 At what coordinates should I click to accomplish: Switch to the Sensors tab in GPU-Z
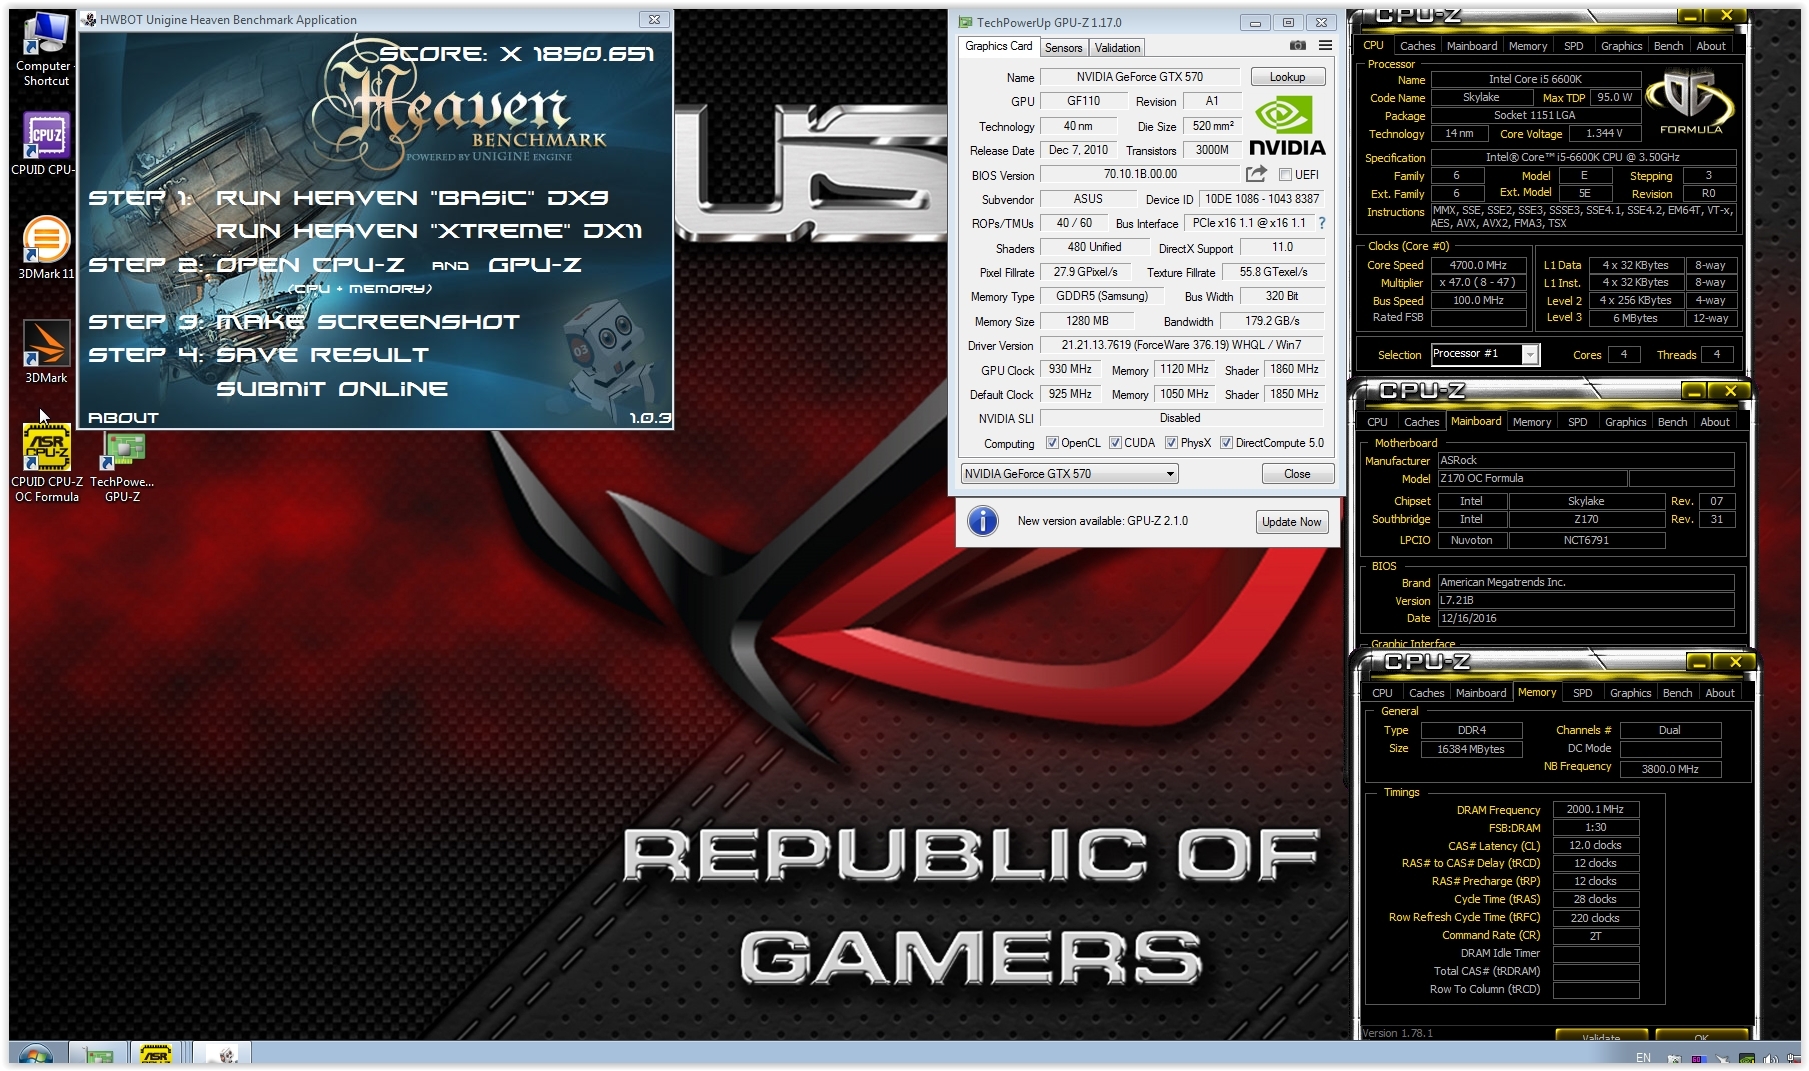pos(1063,48)
